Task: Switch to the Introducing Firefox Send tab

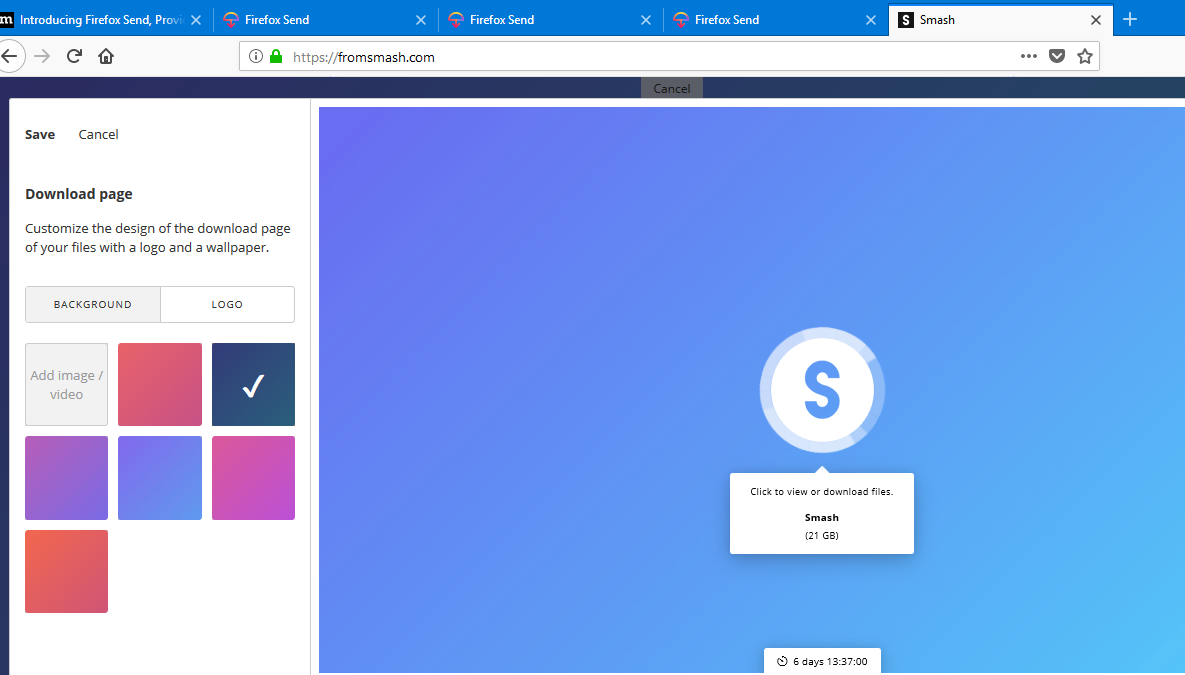Action: click(x=101, y=20)
